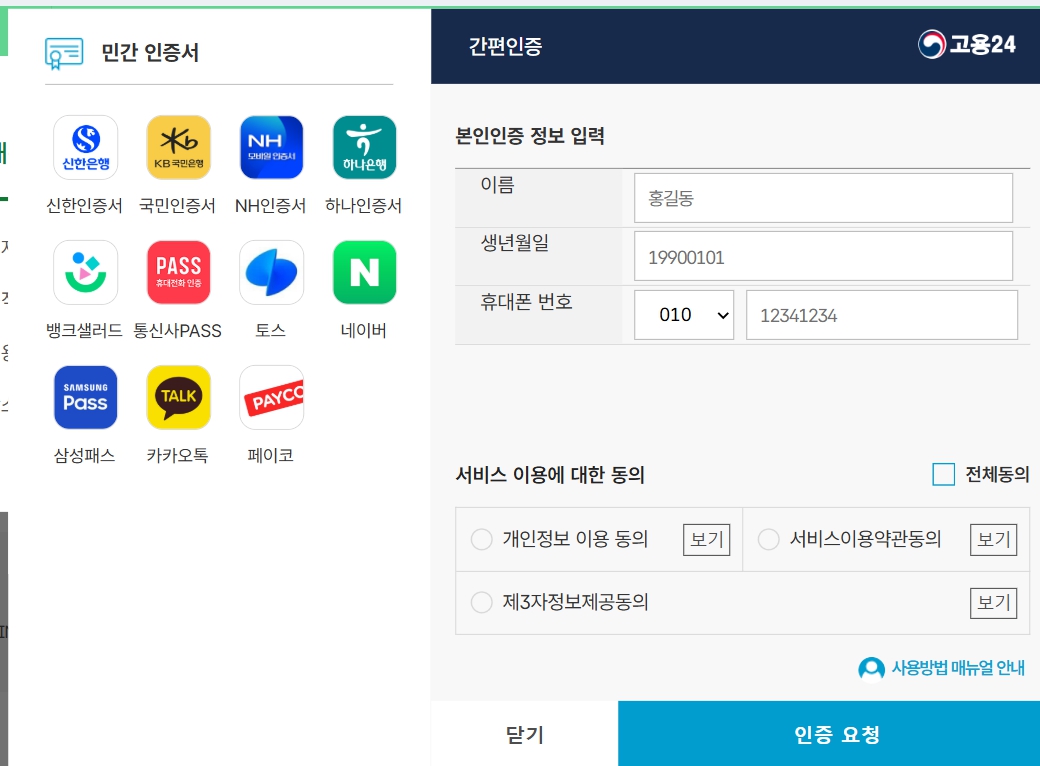Select the NH 모바일 인증서 icon
This screenshot has width=1040, height=766.
[x=271, y=147]
